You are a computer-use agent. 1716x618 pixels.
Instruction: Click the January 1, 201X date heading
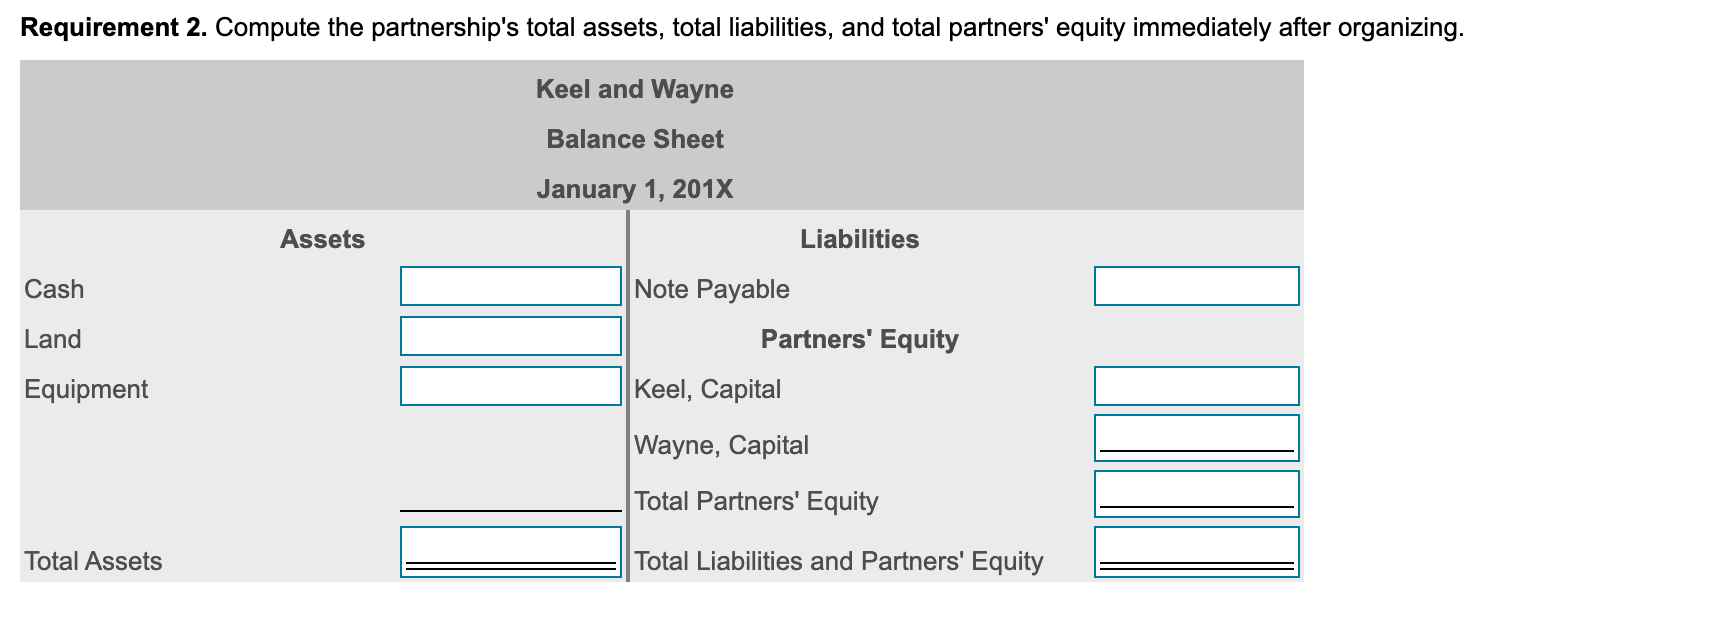pyautogui.click(x=635, y=189)
